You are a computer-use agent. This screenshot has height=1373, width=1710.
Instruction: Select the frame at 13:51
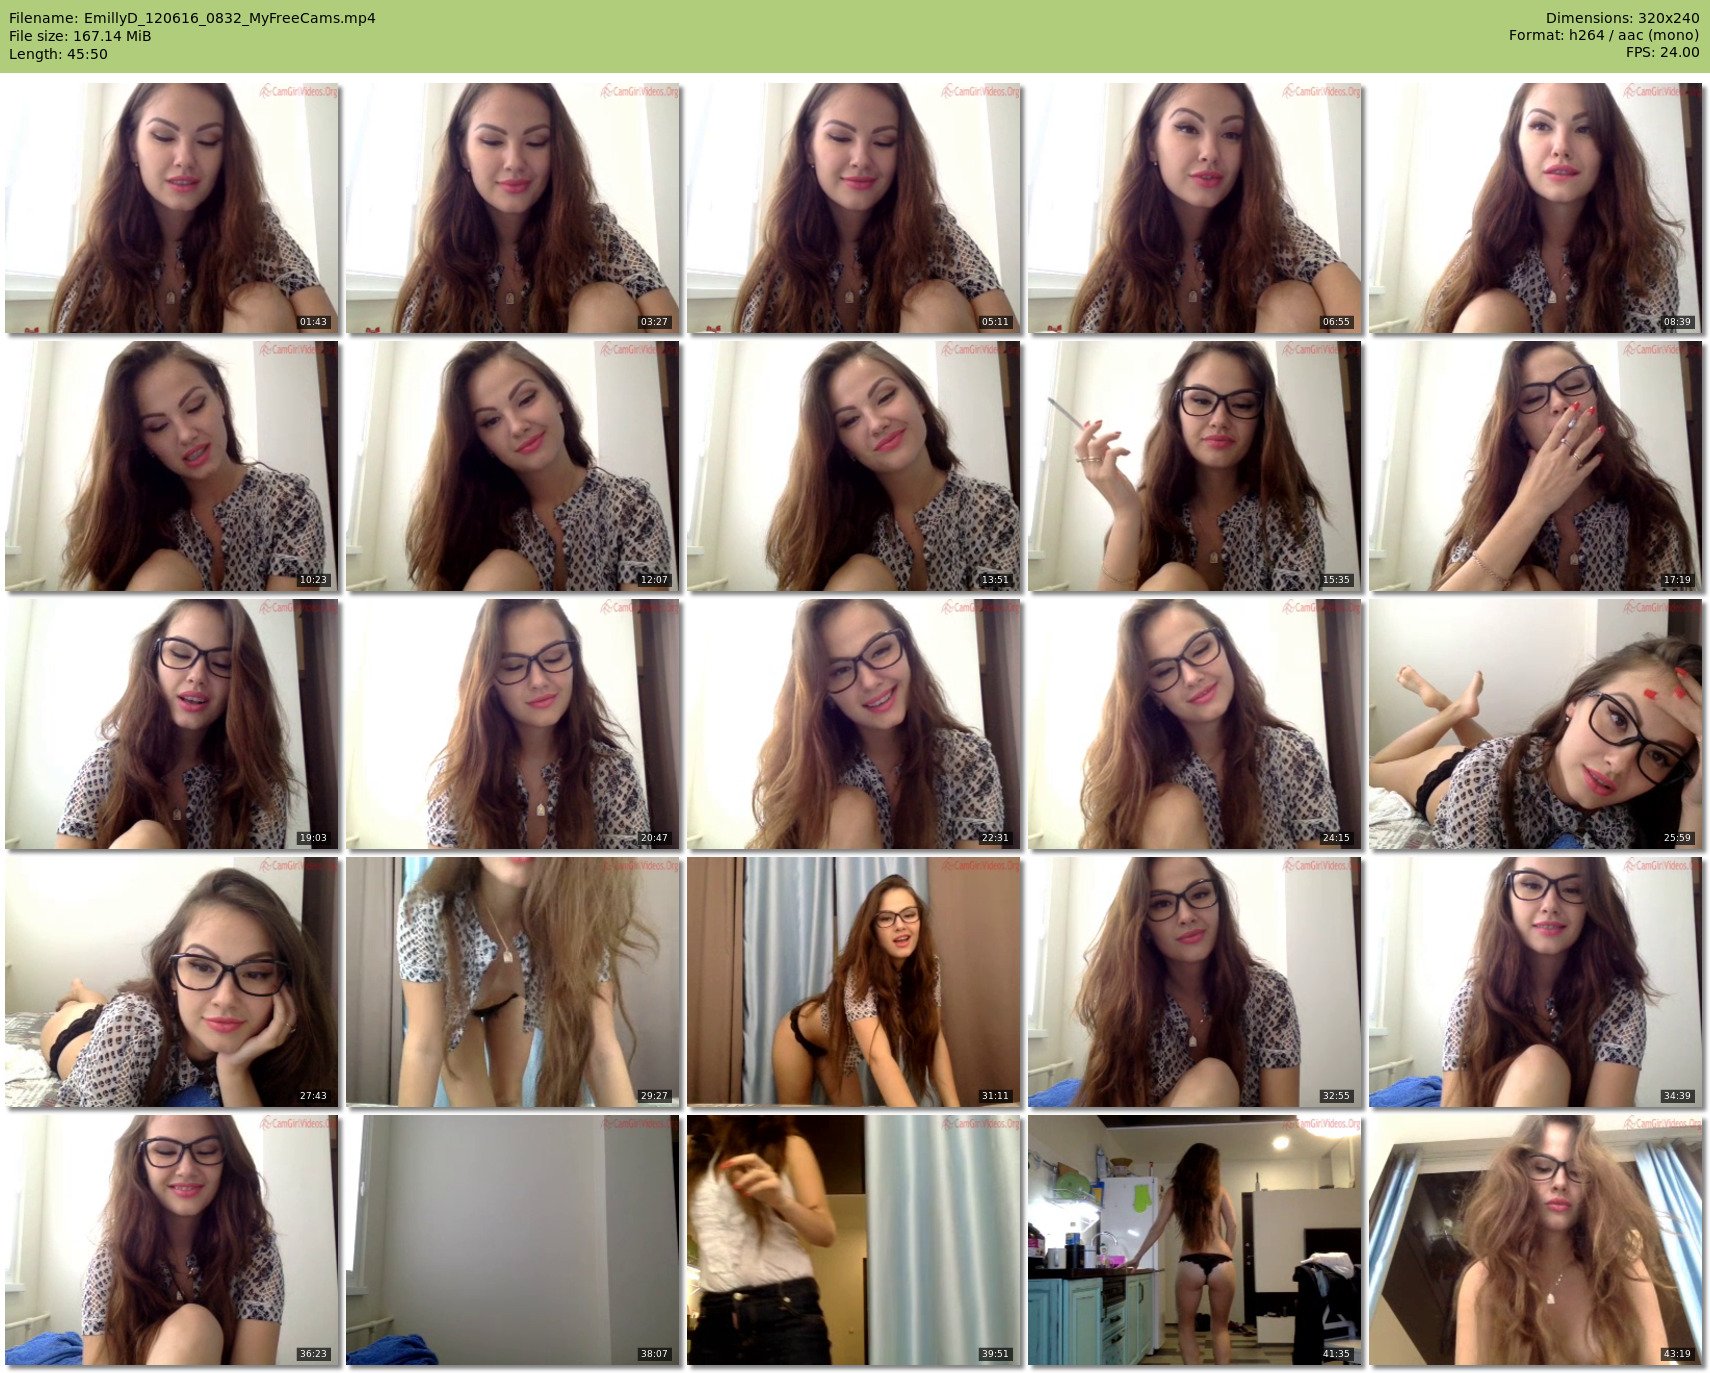pos(853,465)
